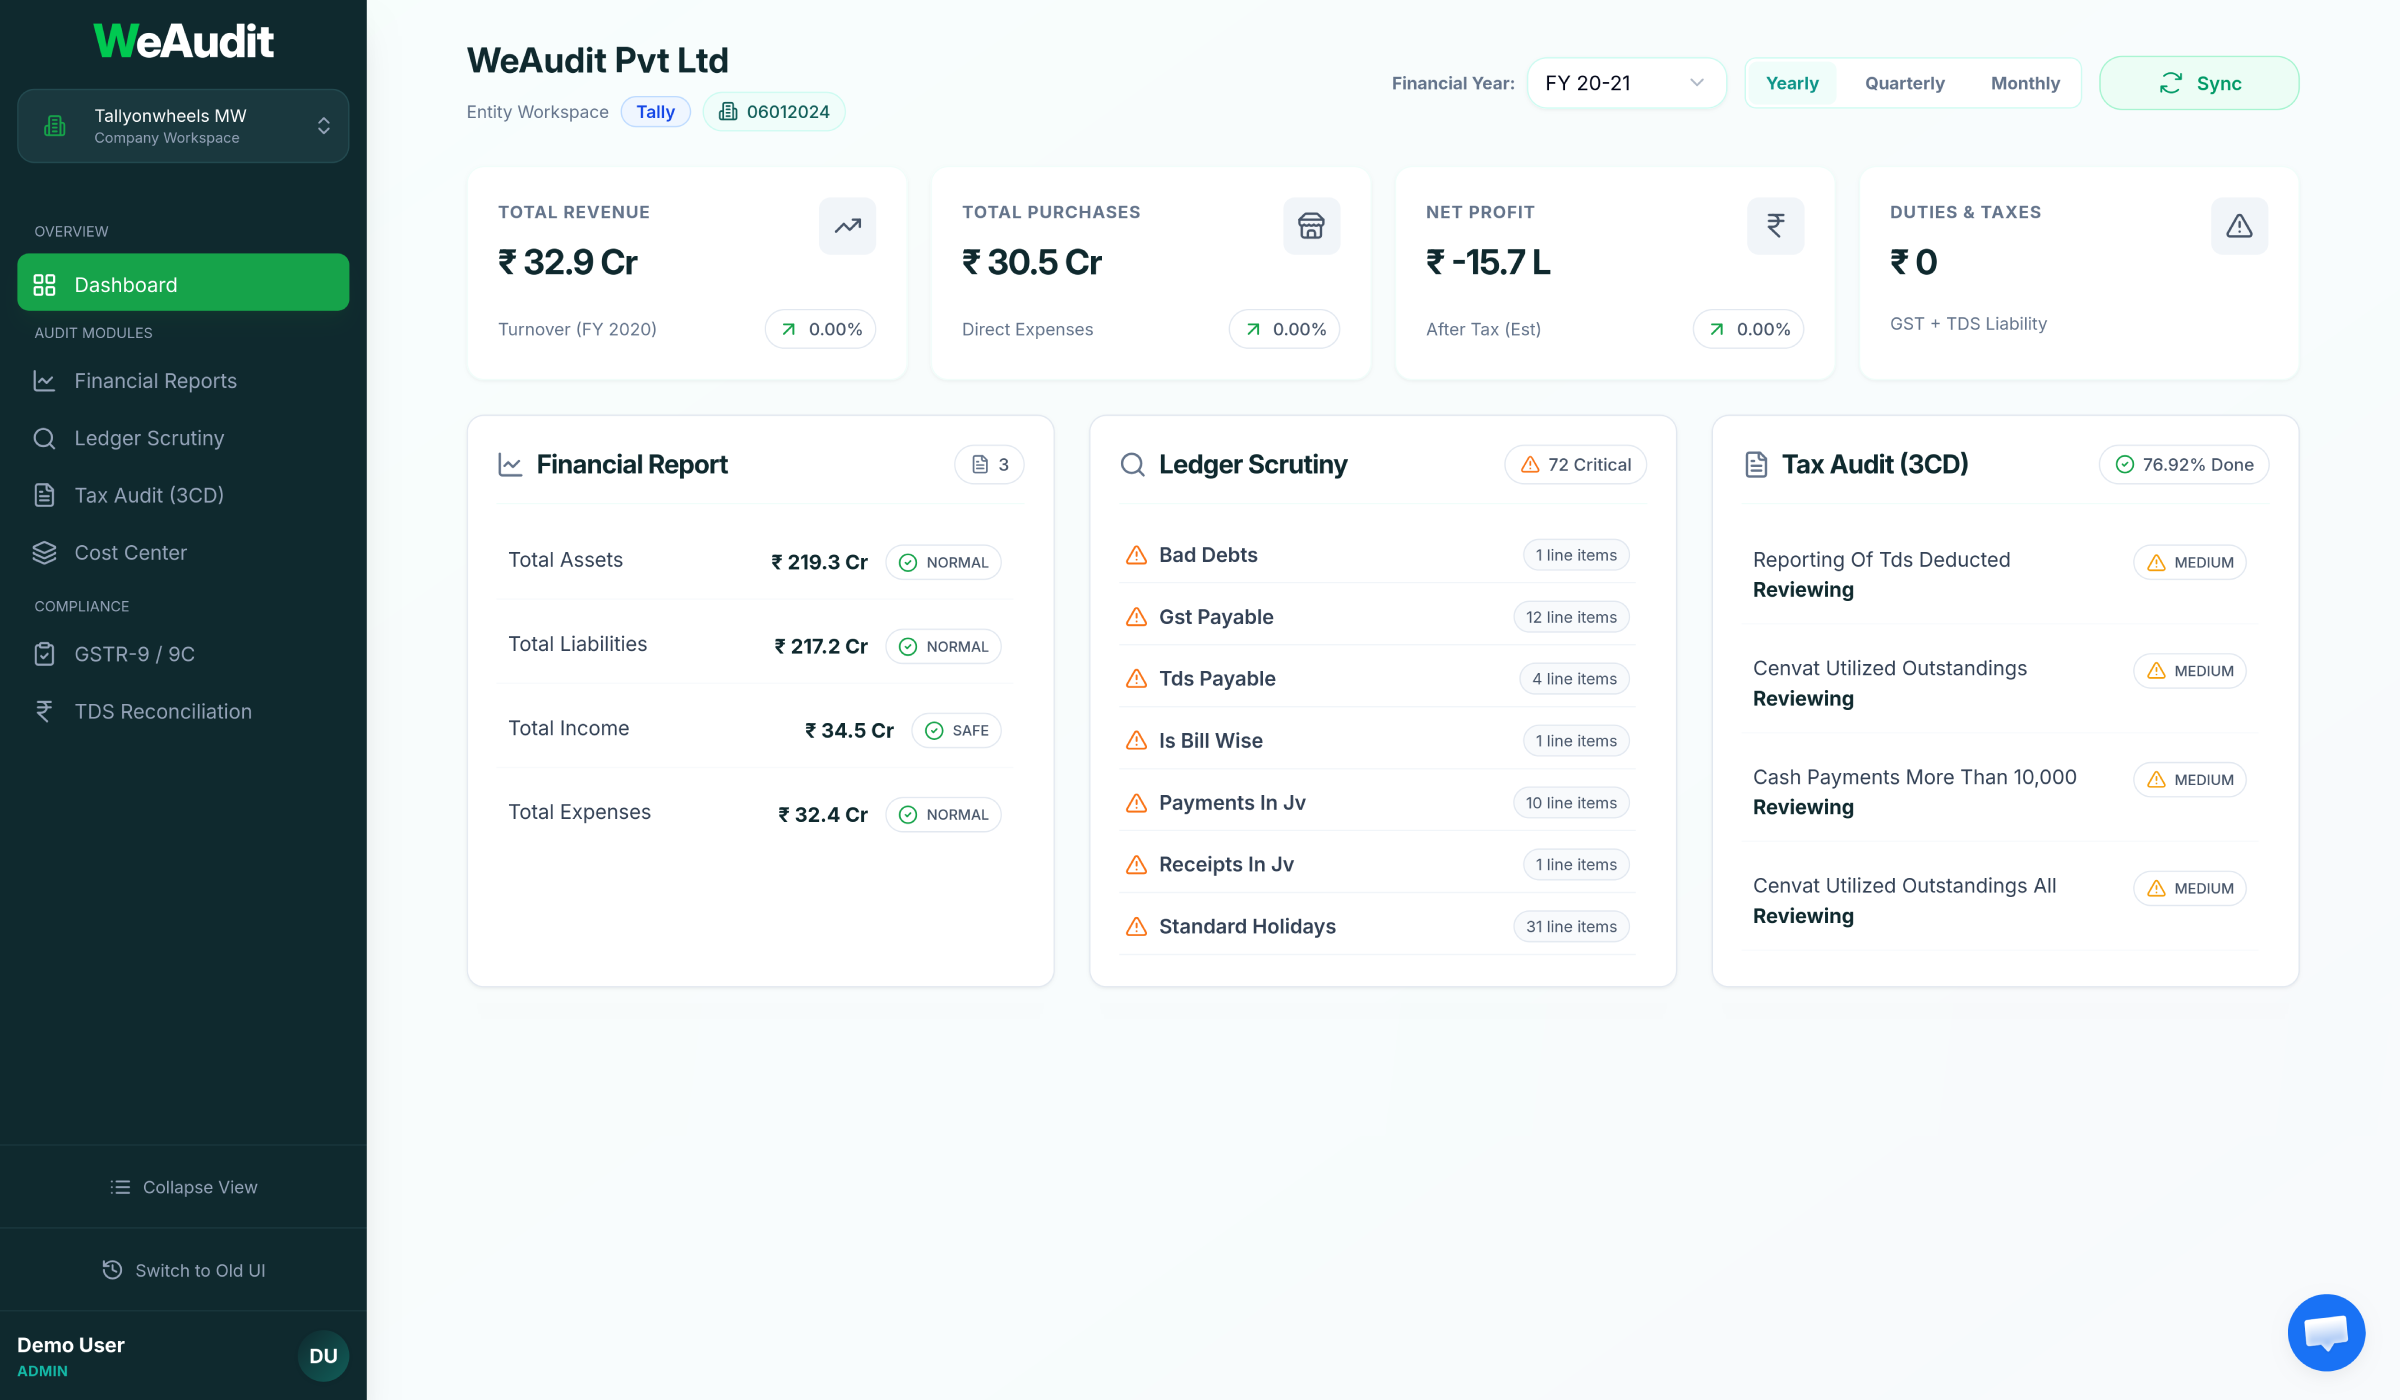Open the Tax Audit (3CD) module

[x=151, y=495]
